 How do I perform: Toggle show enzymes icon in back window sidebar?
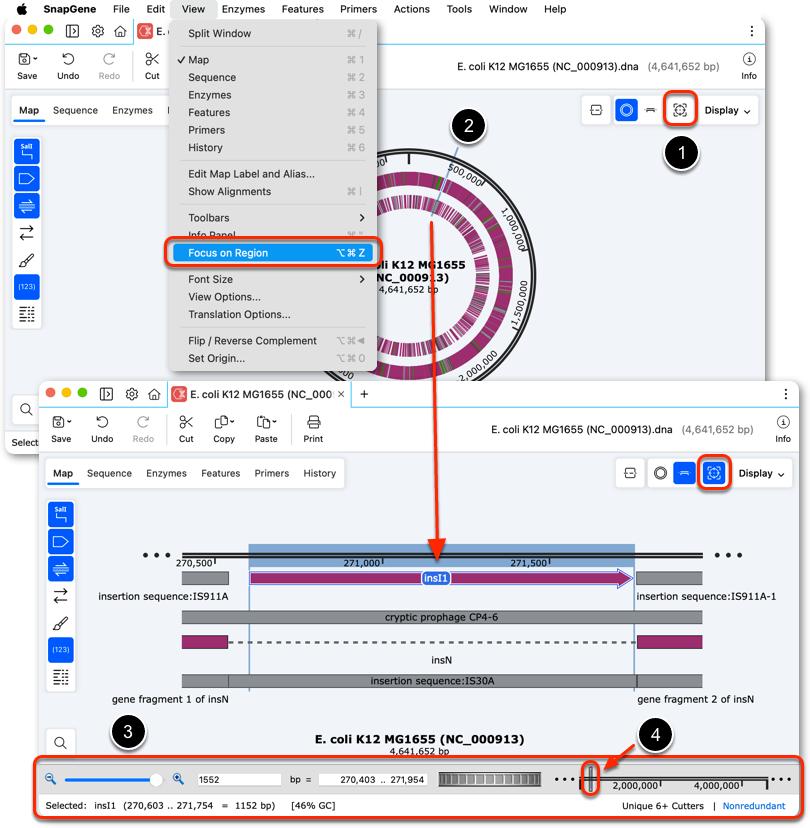[26, 152]
